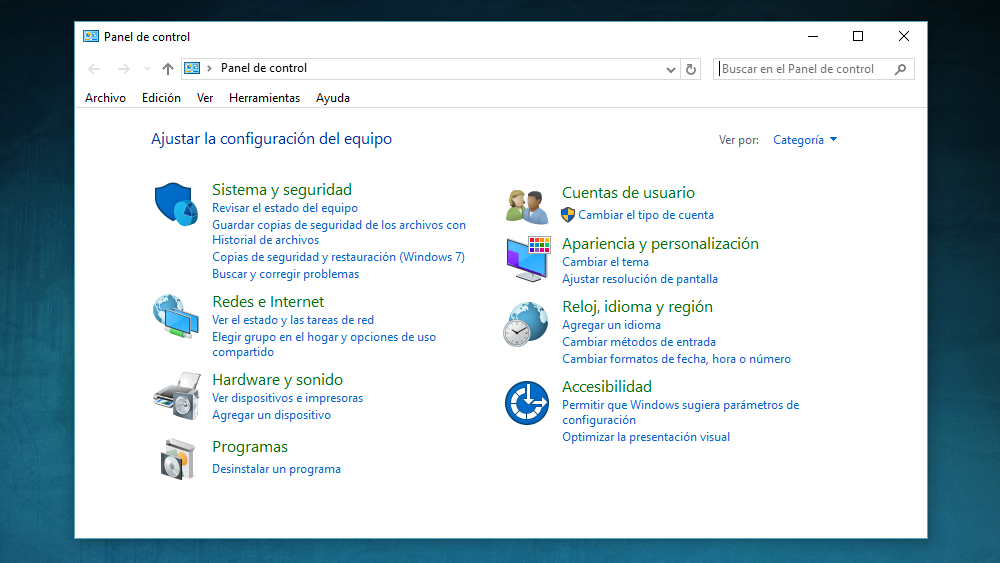
Task: Click the back navigation arrow
Action: [x=94, y=69]
